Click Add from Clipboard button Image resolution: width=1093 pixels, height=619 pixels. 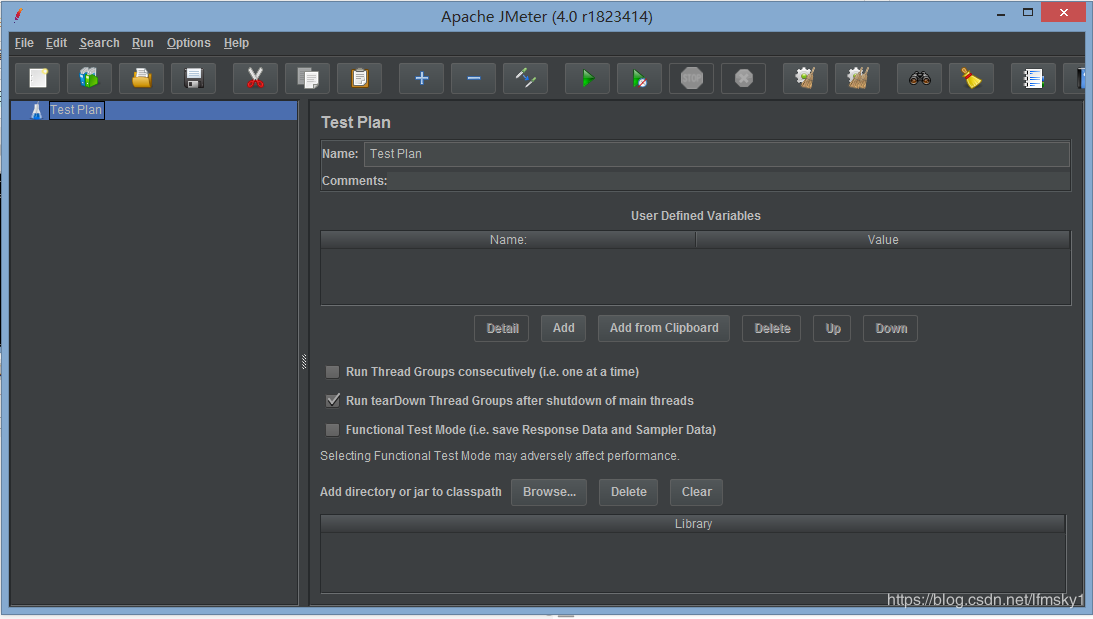(664, 328)
